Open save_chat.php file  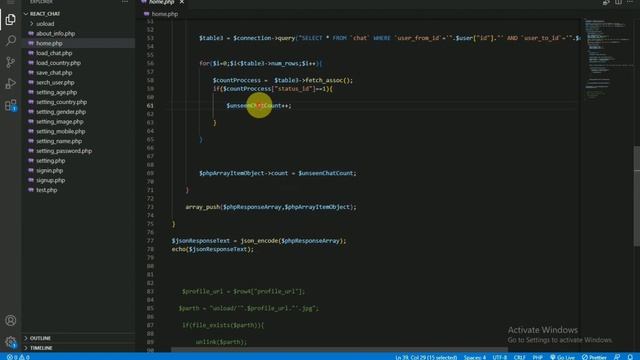tap(54, 73)
